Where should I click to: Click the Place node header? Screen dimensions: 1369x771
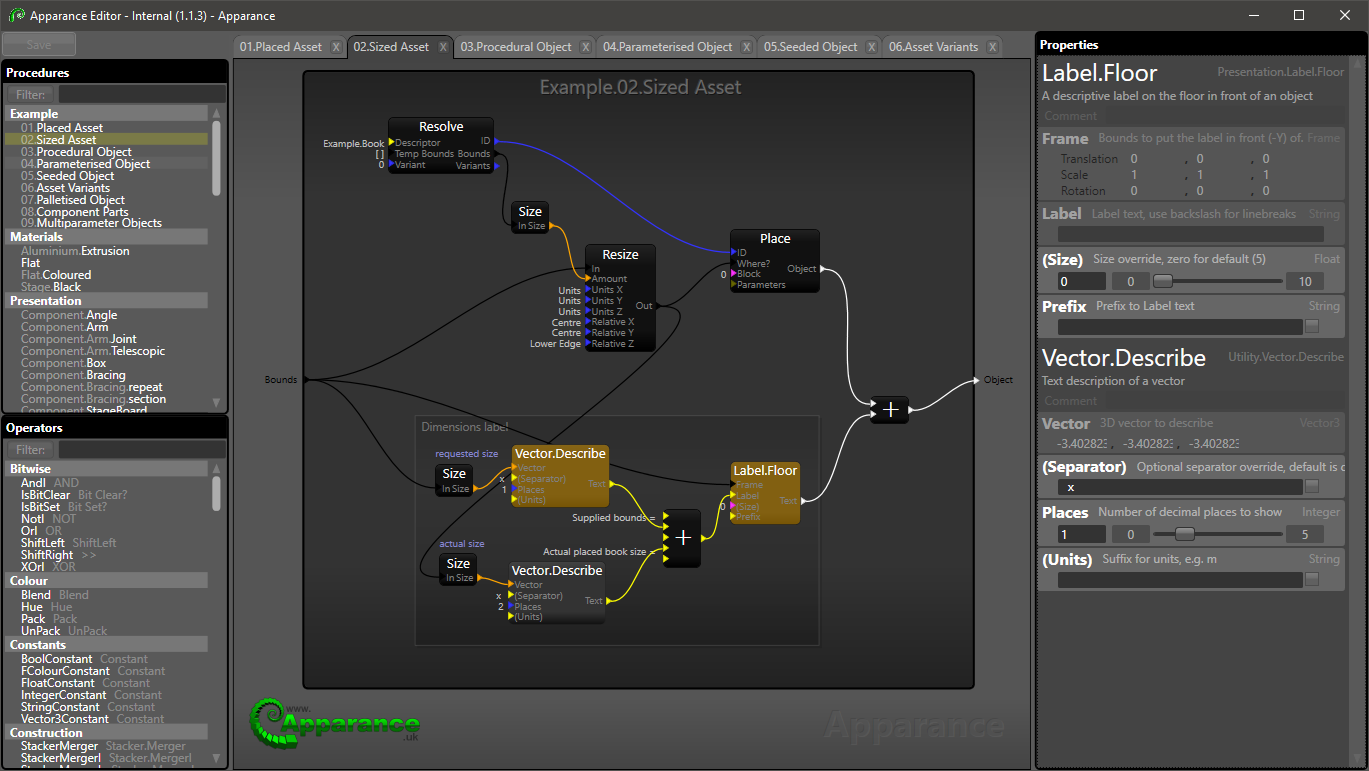click(x=775, y=239)
